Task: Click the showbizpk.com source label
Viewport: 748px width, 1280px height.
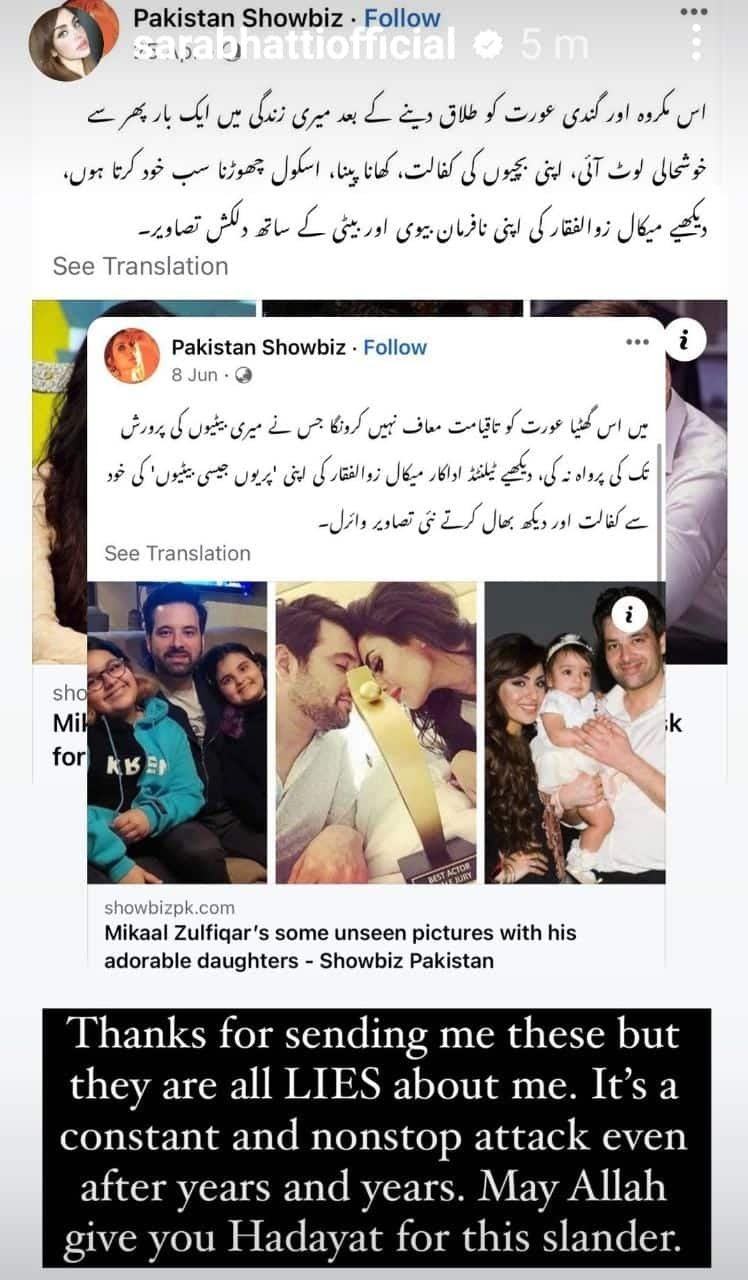Action: [x=169, y=908]
